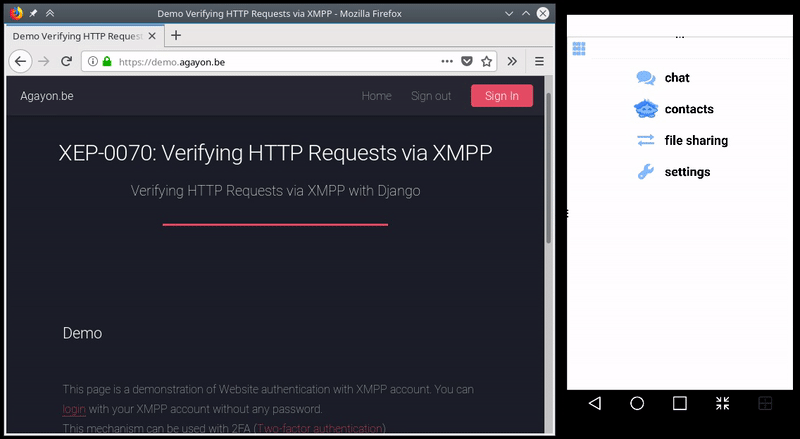Click the contacts avatar icon

[646, 109]
